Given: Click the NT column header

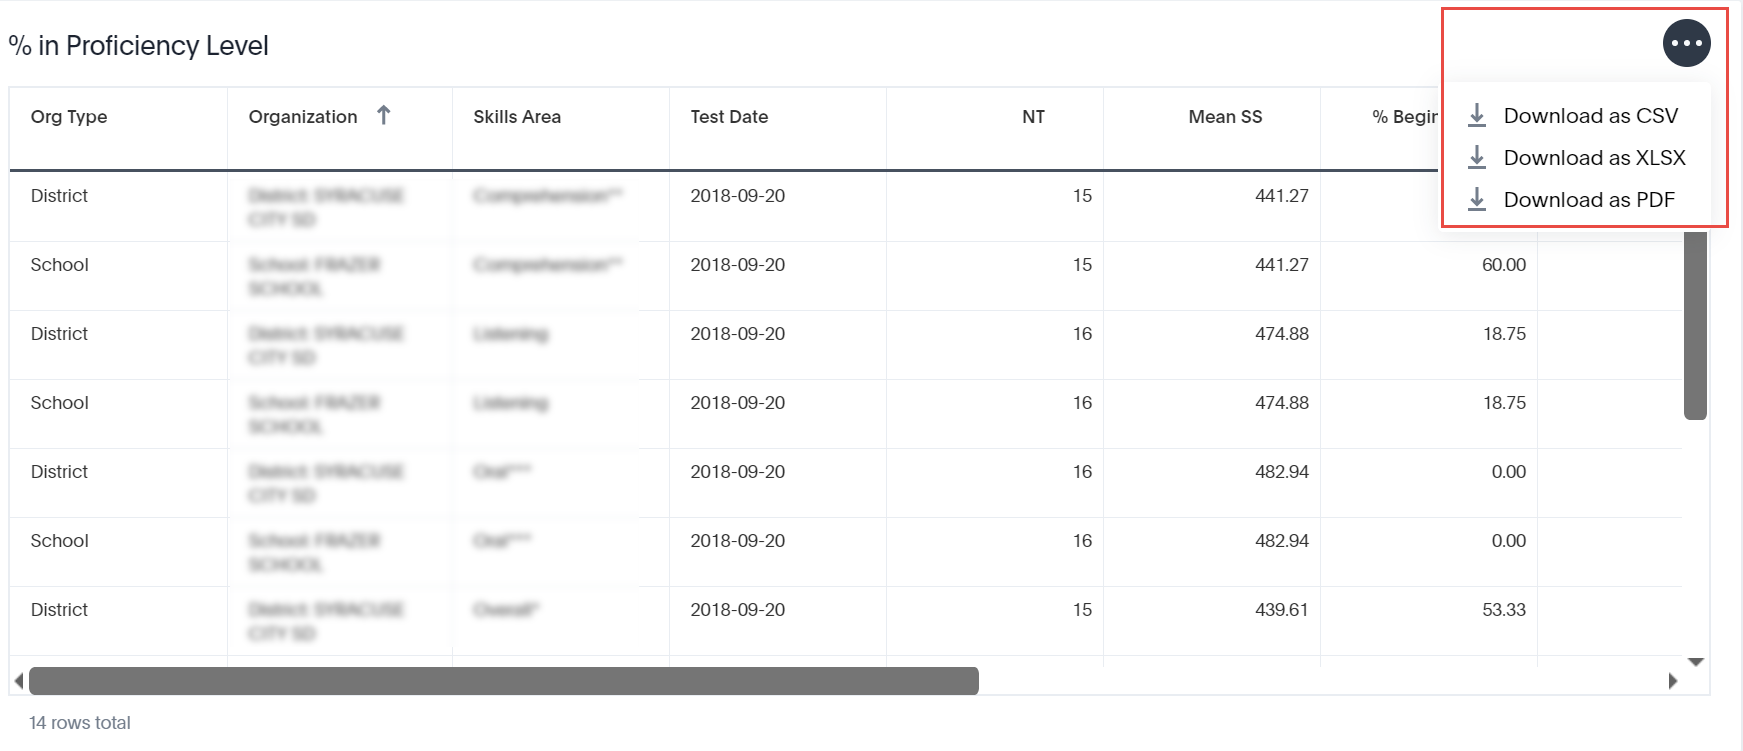Looking at the screenshot, I should pos(1033,117).
